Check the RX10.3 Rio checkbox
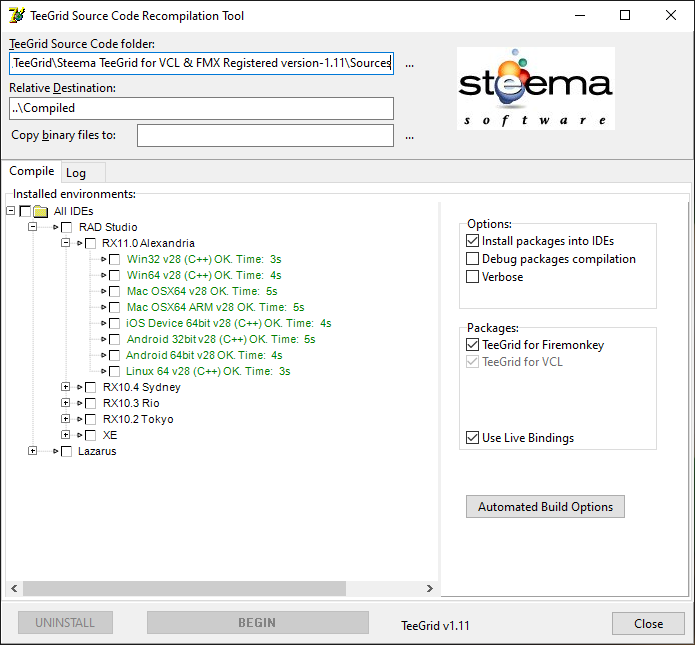The image size is (695, 645). [90, 403]
